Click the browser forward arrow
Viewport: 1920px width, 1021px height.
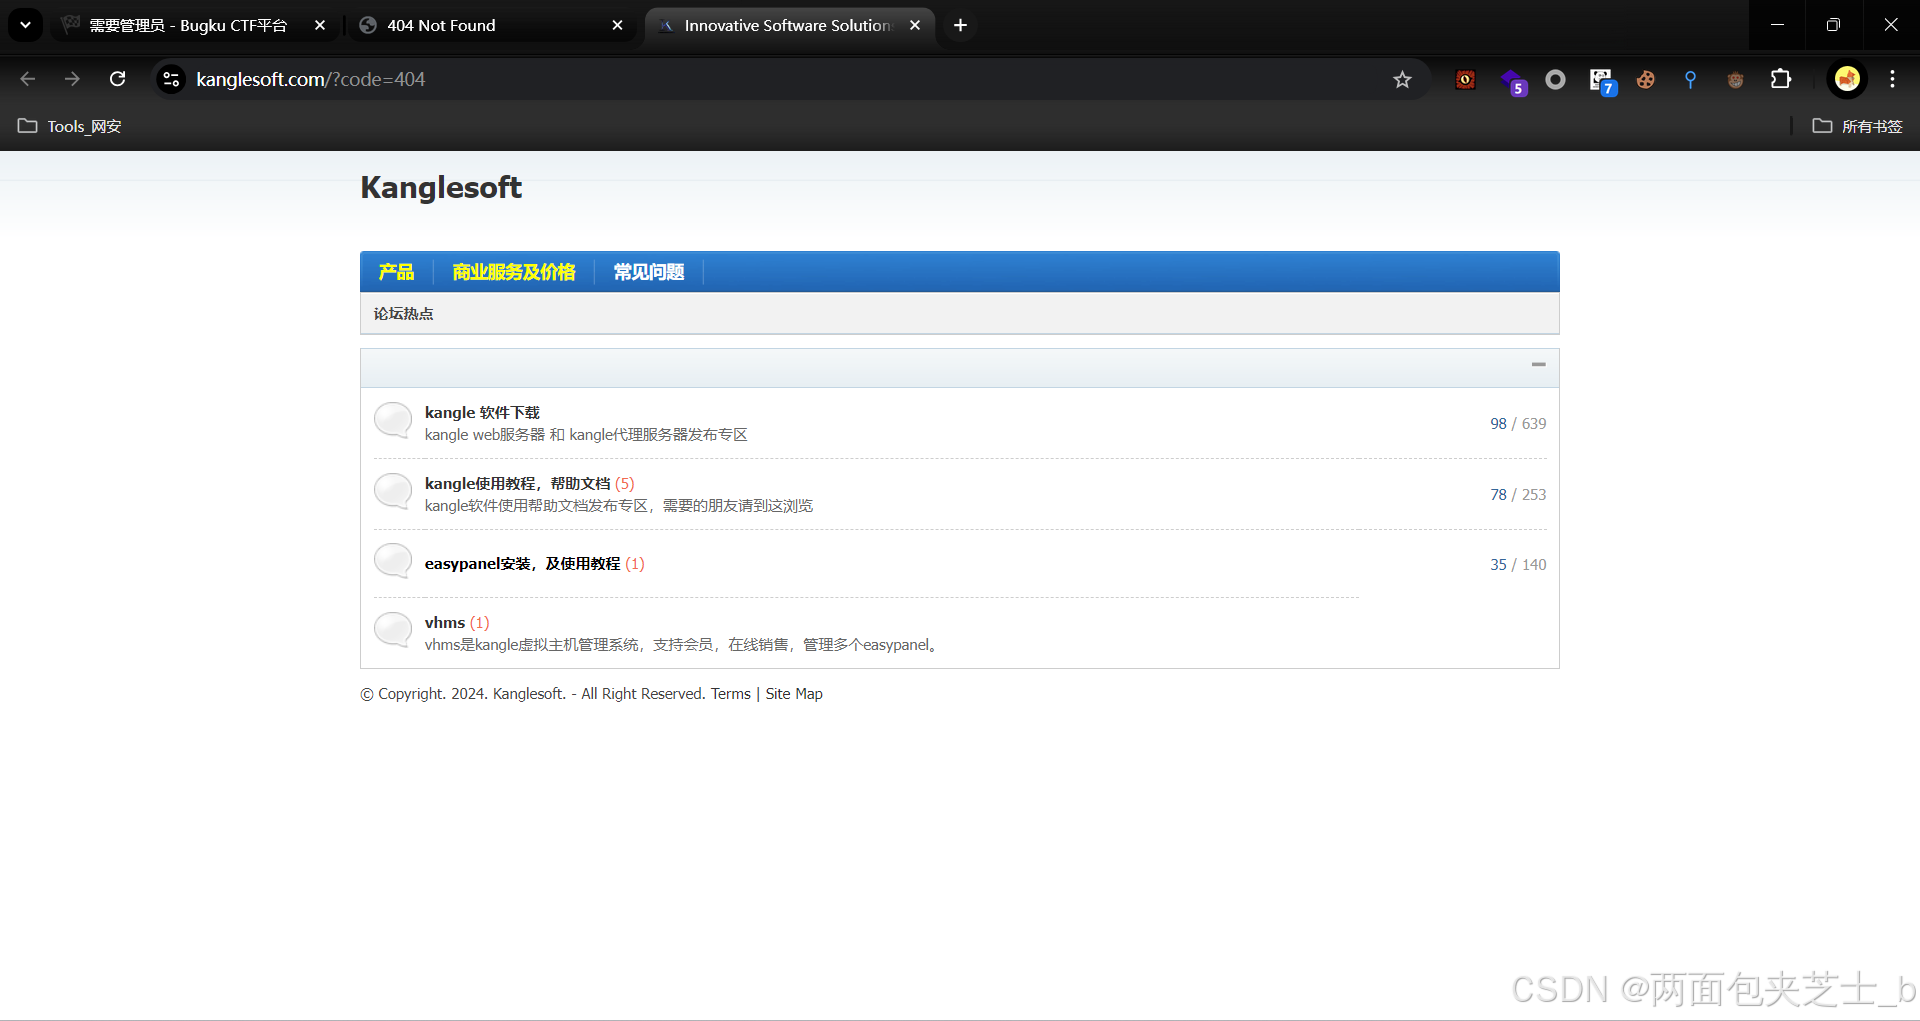pos(72,79)
